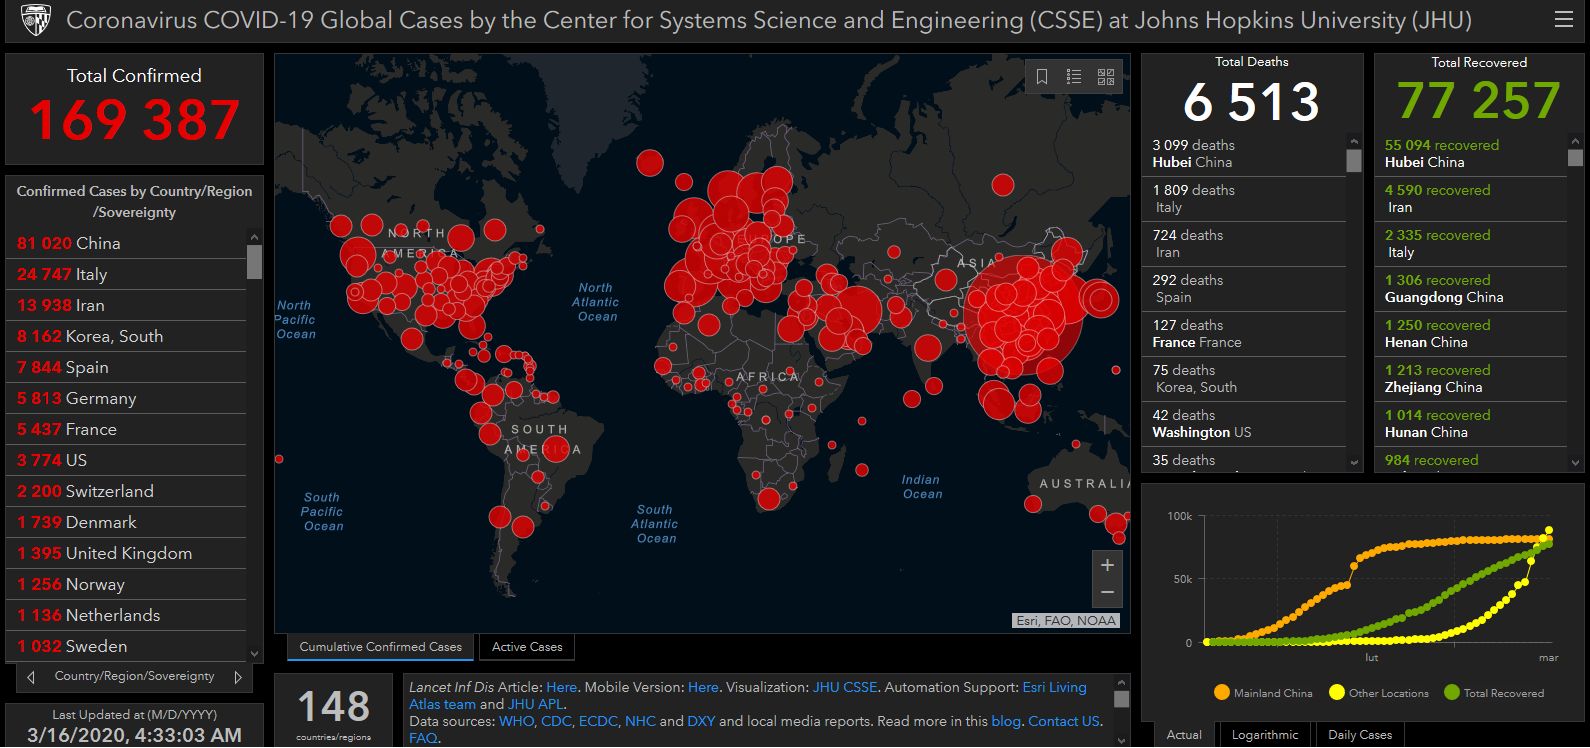Select '42 deaths Washington US' entry
This screenshot has width=1590, height=748.
click(x=1244, y=424)
